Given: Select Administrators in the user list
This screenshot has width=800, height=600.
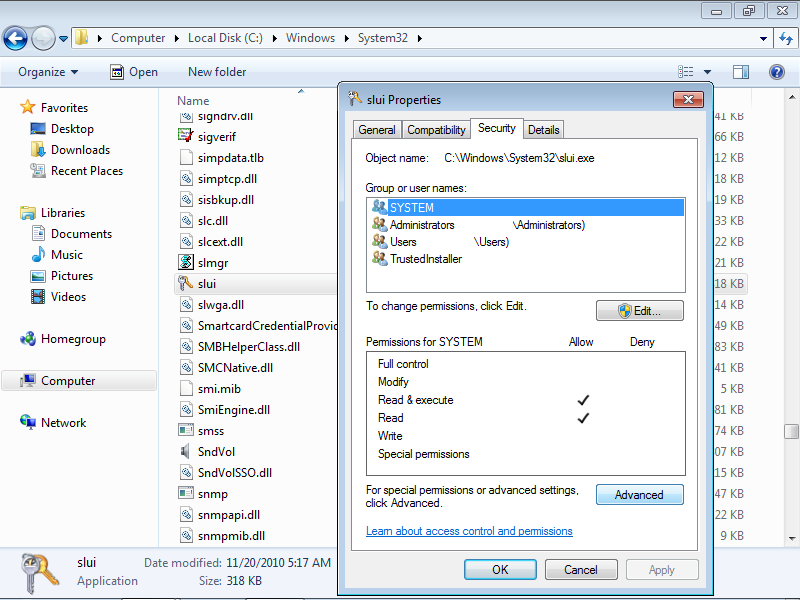Looking at the screenshot, I should click(526, 225).
